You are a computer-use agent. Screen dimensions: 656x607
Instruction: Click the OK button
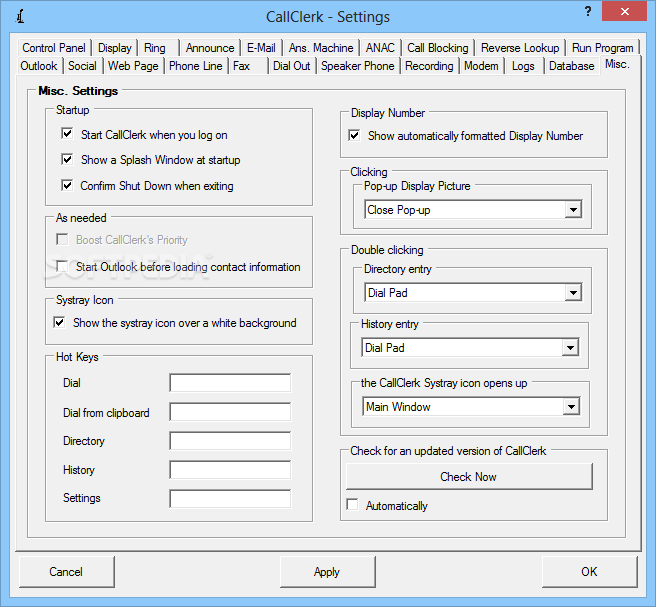click(589, 571)
